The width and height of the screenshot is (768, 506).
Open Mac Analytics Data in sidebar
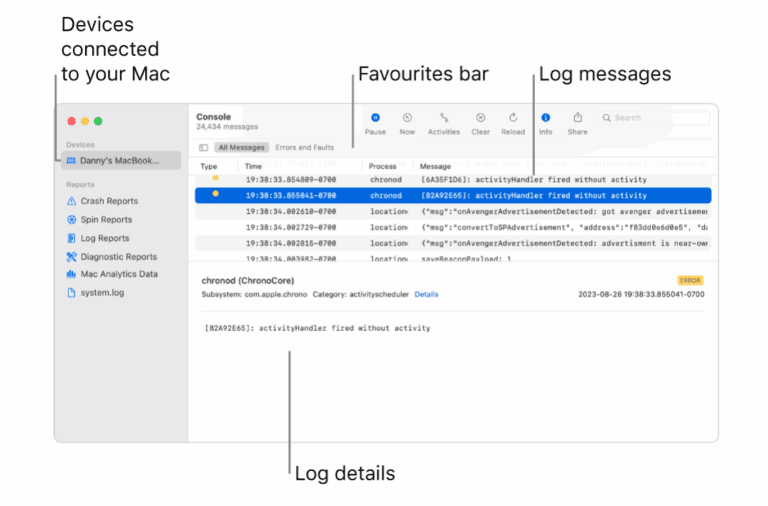coord(118,274)
